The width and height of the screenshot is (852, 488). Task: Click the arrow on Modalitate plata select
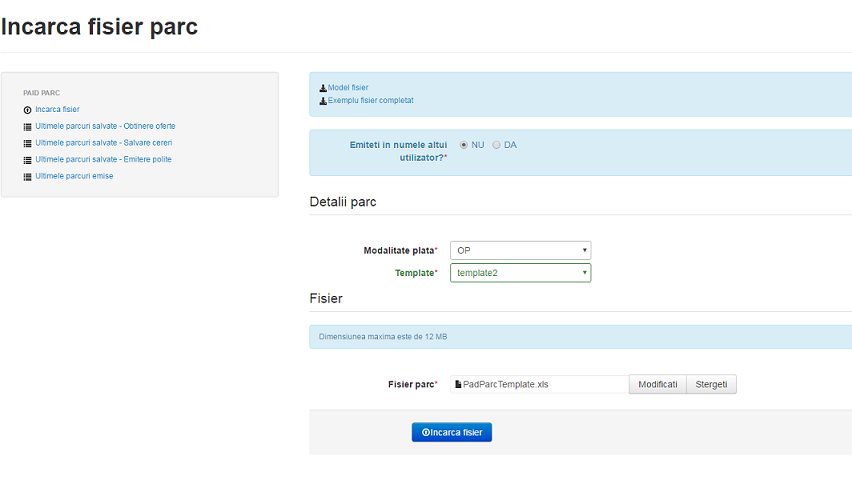pyautogui.click(x=585, y=251)
